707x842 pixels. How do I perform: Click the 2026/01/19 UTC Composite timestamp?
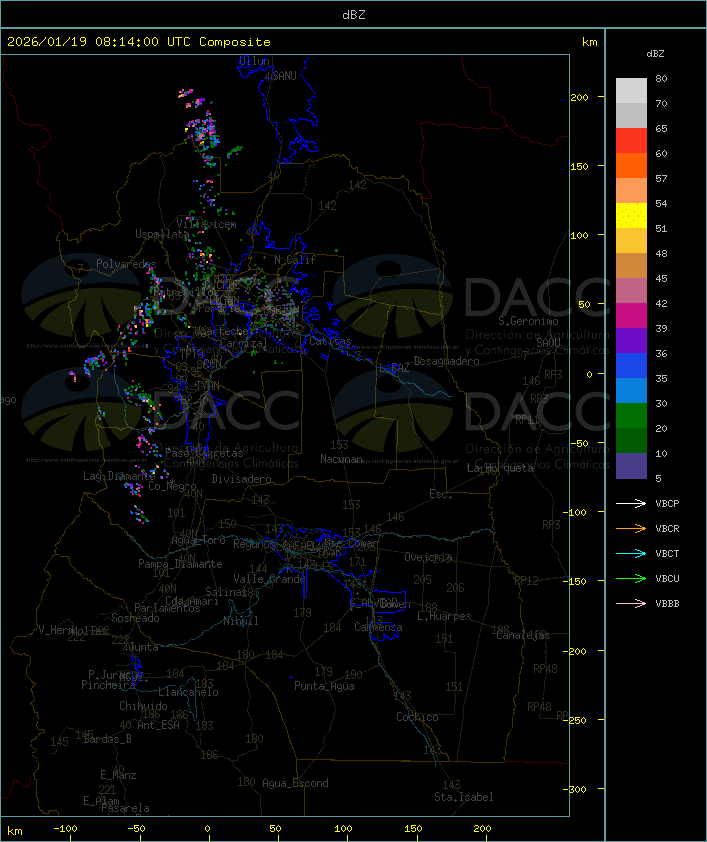[x=139, y=42]
